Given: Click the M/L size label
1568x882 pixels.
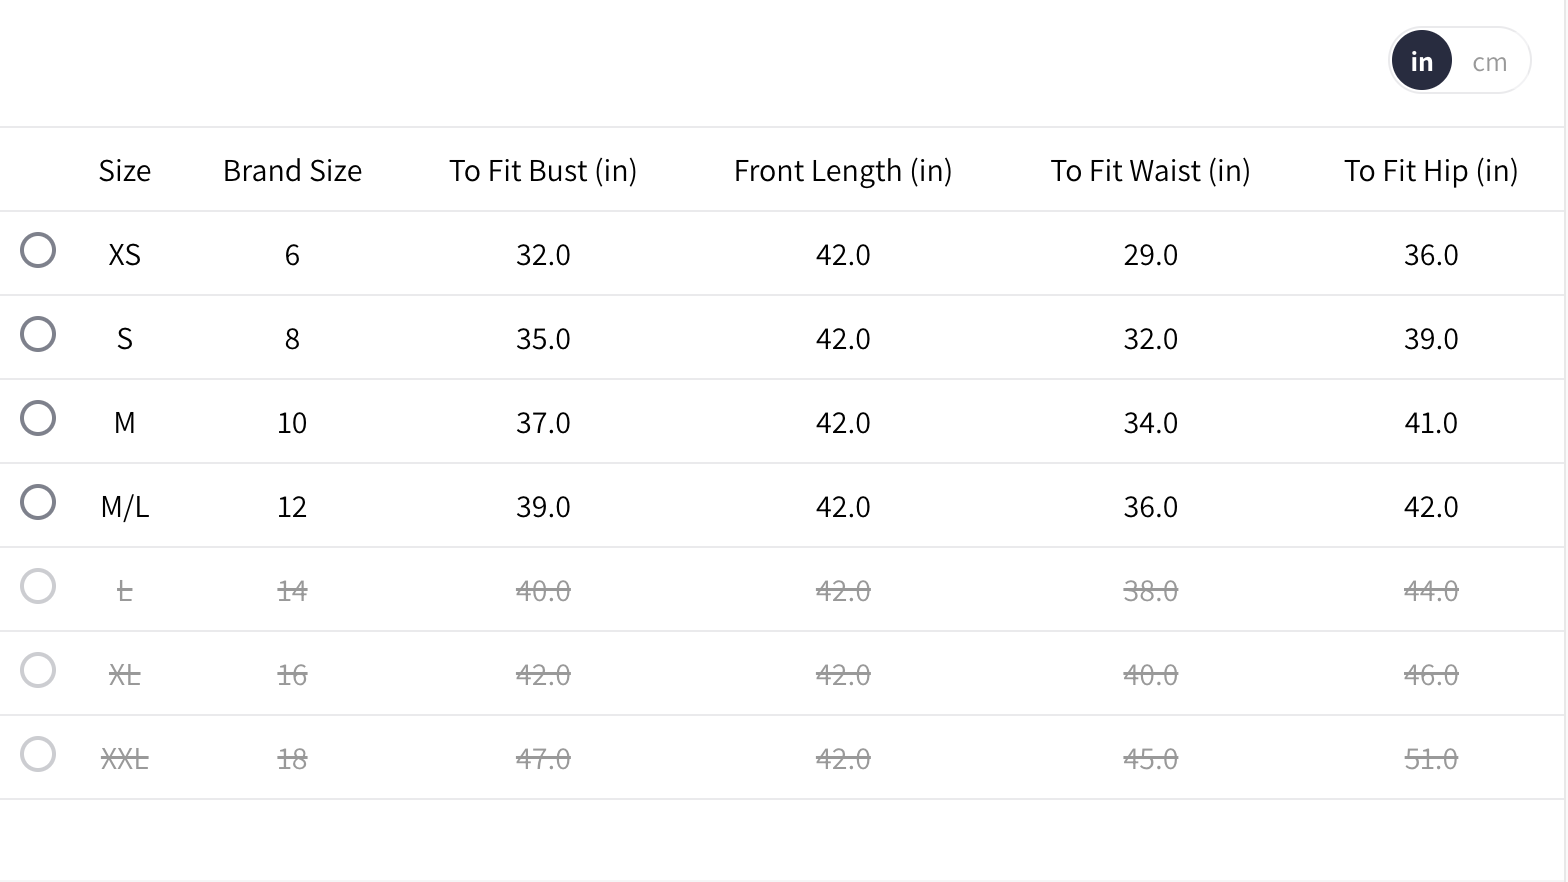Looking at the screenshot, I should click(x=125, y=507).
